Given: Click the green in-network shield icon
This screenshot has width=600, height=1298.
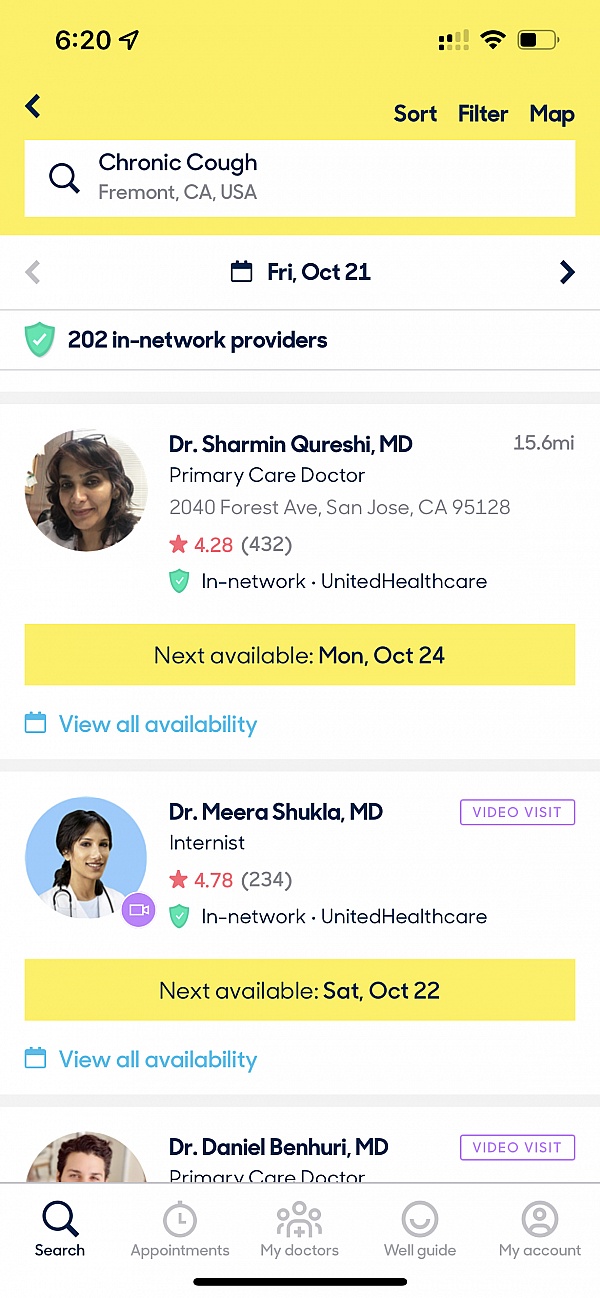Looking at the screenshot, I should point(39,339).
